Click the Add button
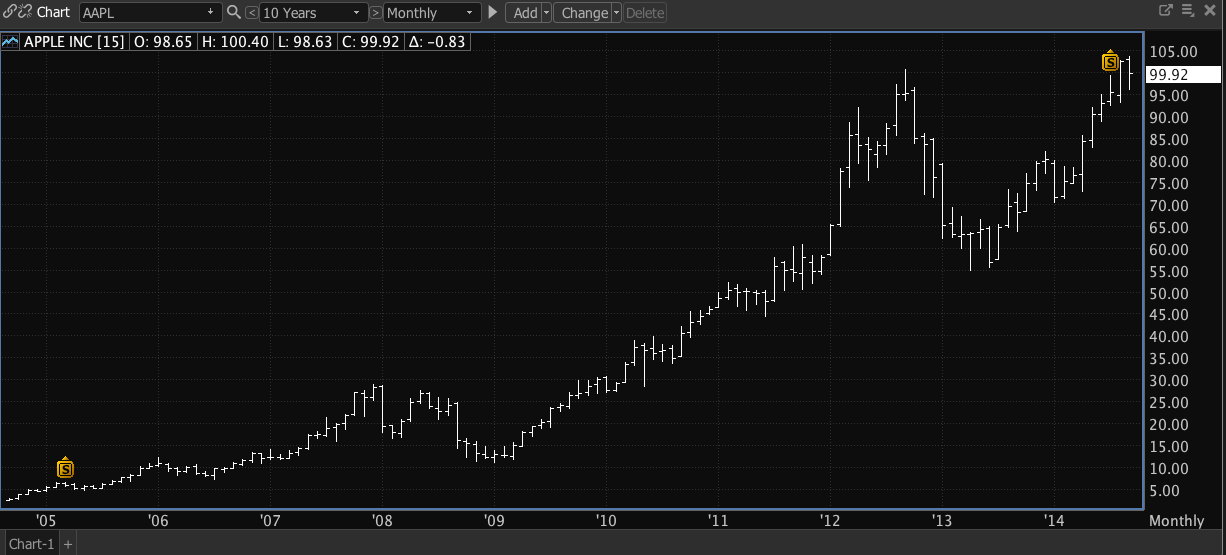 point(524,13)
